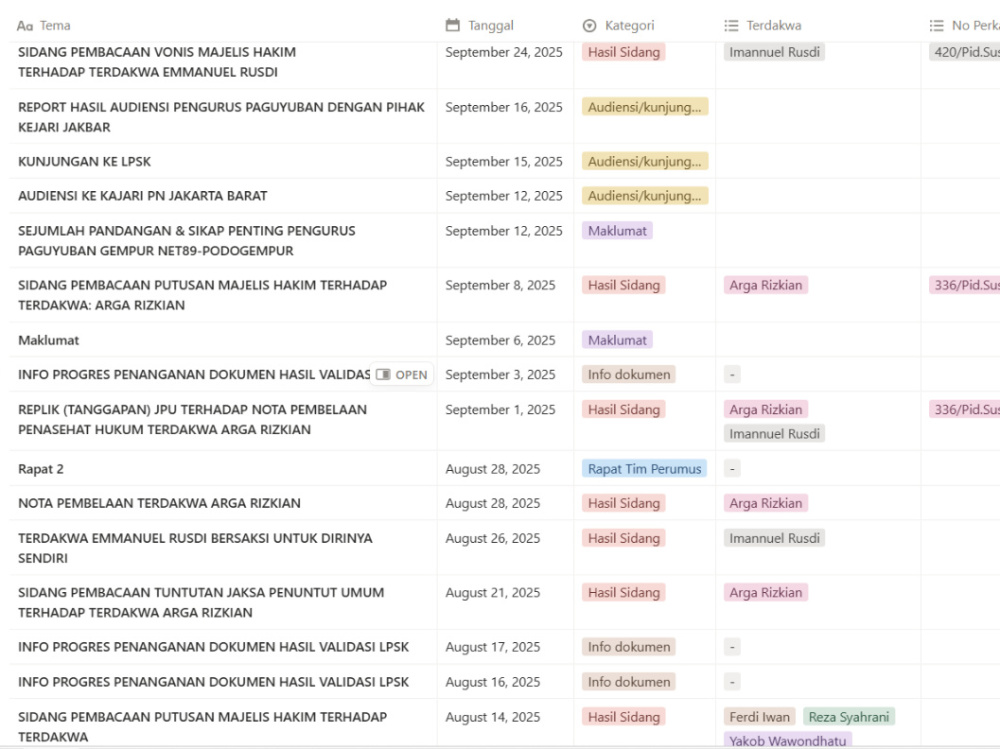Click the date September 15, 2025
The height and width of the screenshot is (749, 1000).
504,161
